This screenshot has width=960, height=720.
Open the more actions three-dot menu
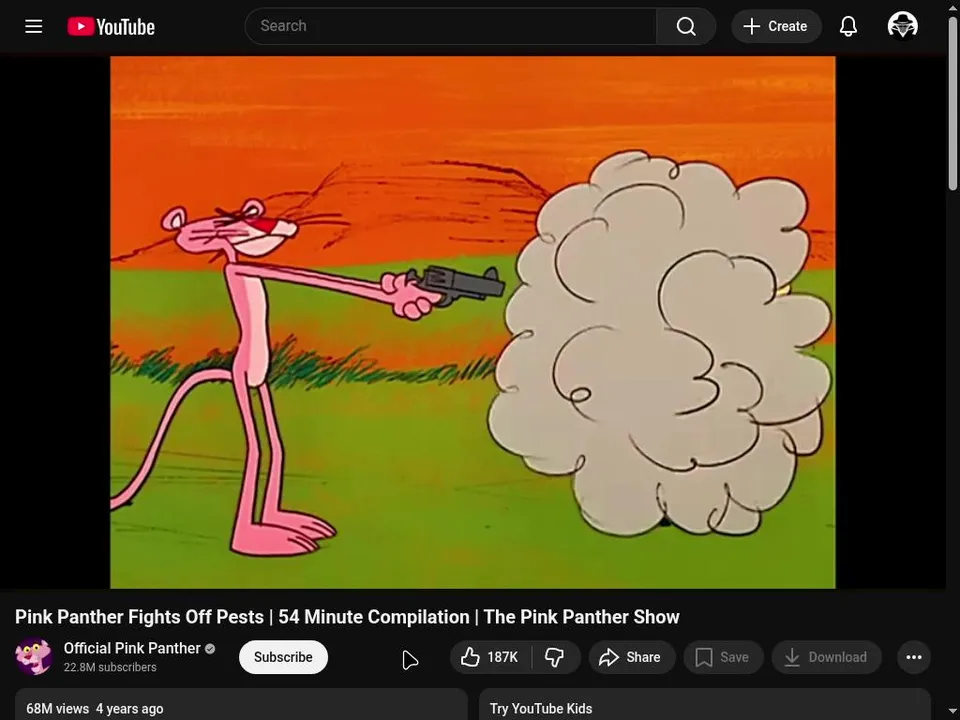(914, 657)
